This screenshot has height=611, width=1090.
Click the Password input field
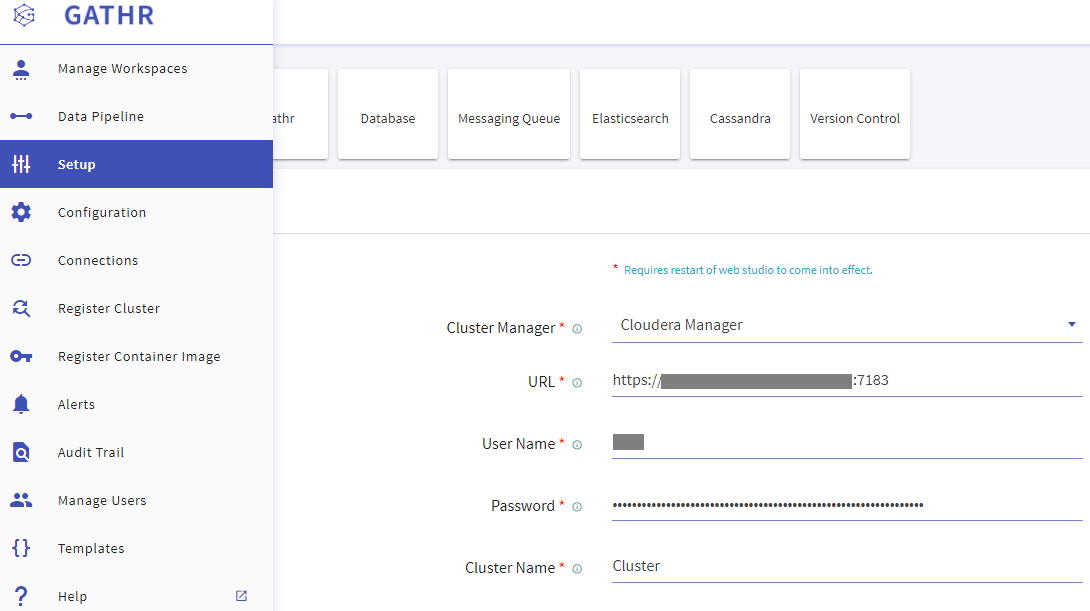click(847, 505)
